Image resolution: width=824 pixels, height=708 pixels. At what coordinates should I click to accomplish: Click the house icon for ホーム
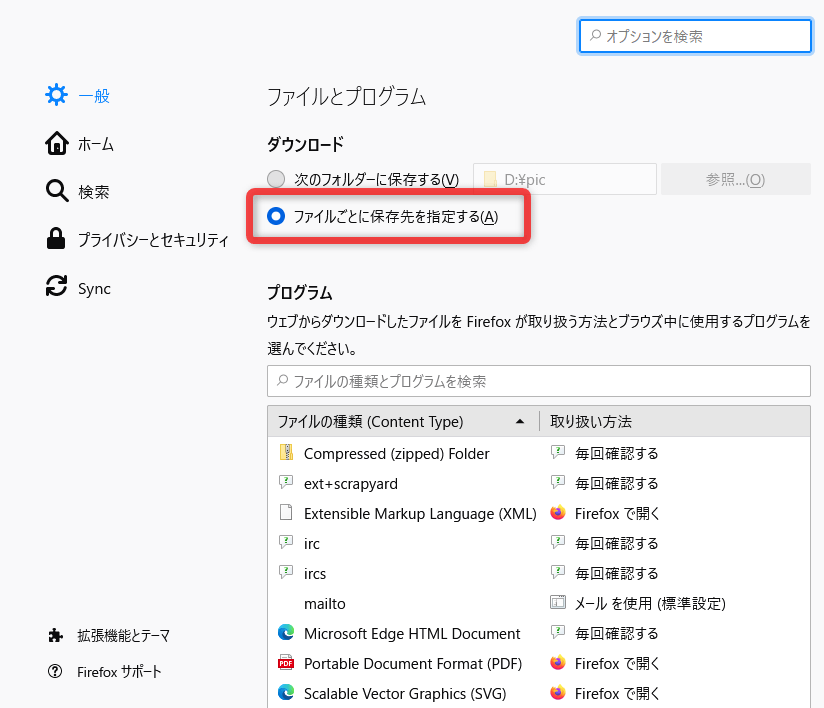(x=56, y=143)
